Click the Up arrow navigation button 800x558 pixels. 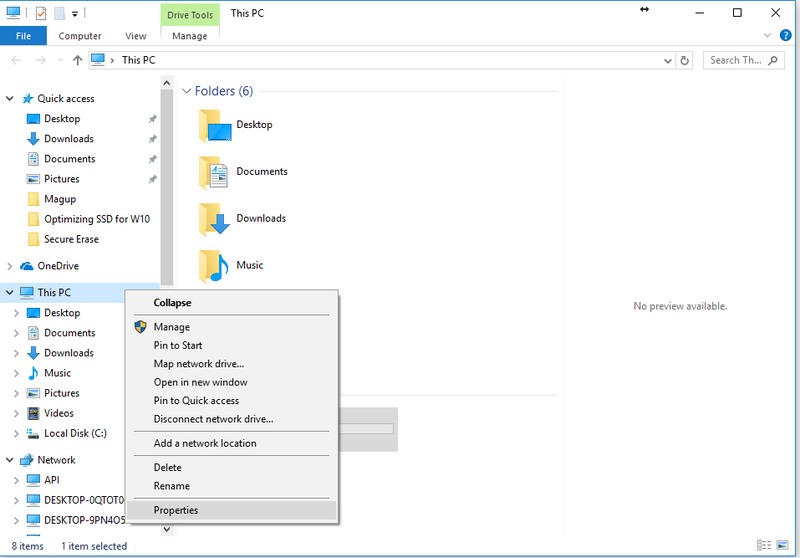point(78,60)
